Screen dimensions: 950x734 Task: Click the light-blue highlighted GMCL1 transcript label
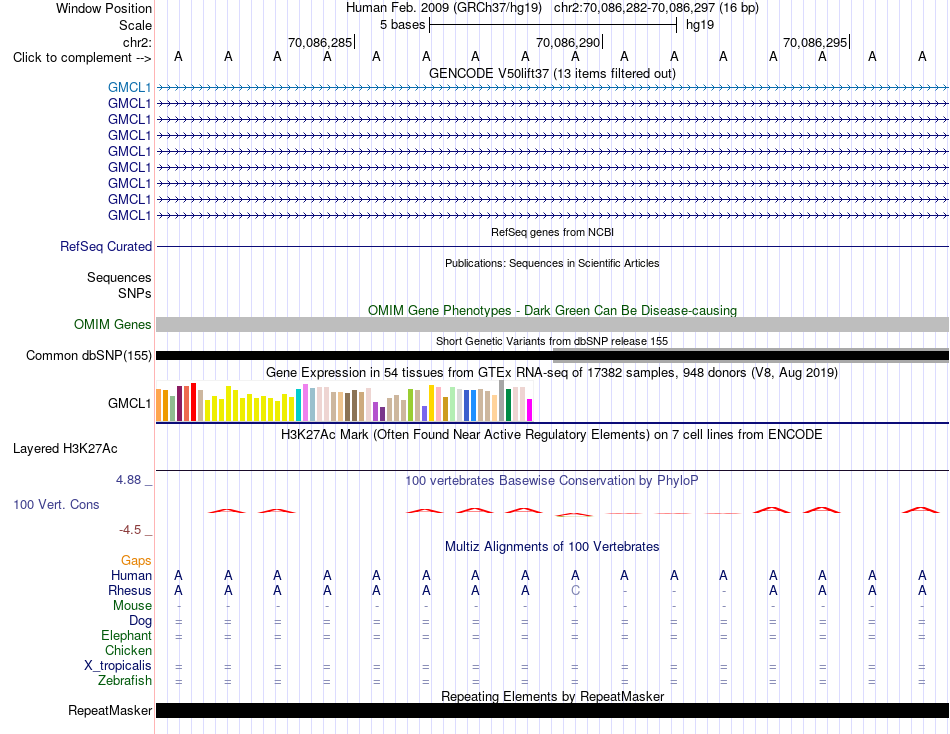coord(130,88)
